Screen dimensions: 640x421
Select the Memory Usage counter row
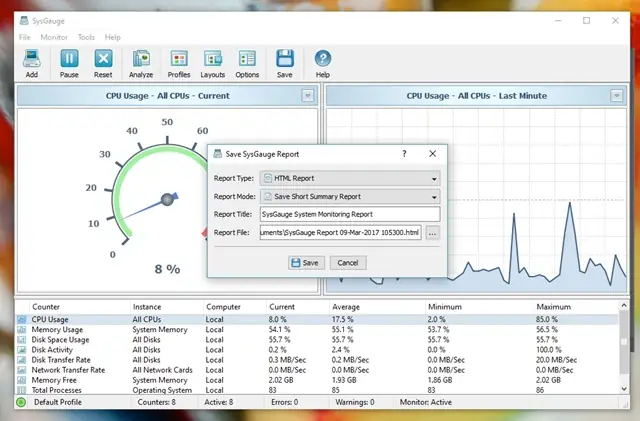(x=317, y=330)
